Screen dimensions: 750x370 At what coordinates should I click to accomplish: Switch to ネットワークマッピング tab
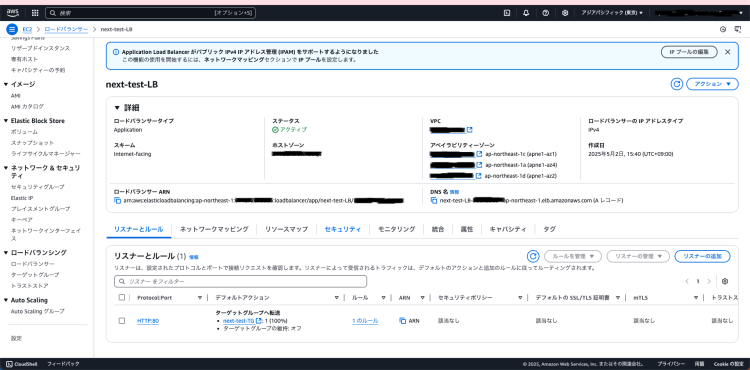coord(214,229)
